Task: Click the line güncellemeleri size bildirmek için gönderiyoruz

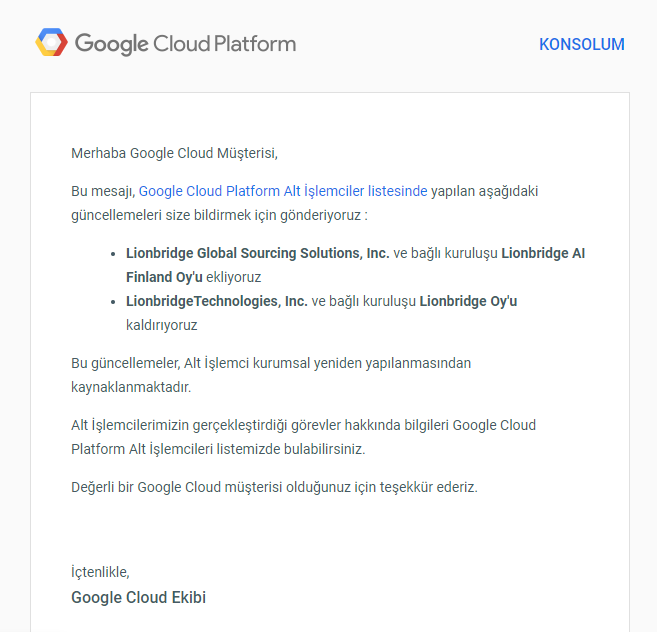Action: tap(219, 215)
